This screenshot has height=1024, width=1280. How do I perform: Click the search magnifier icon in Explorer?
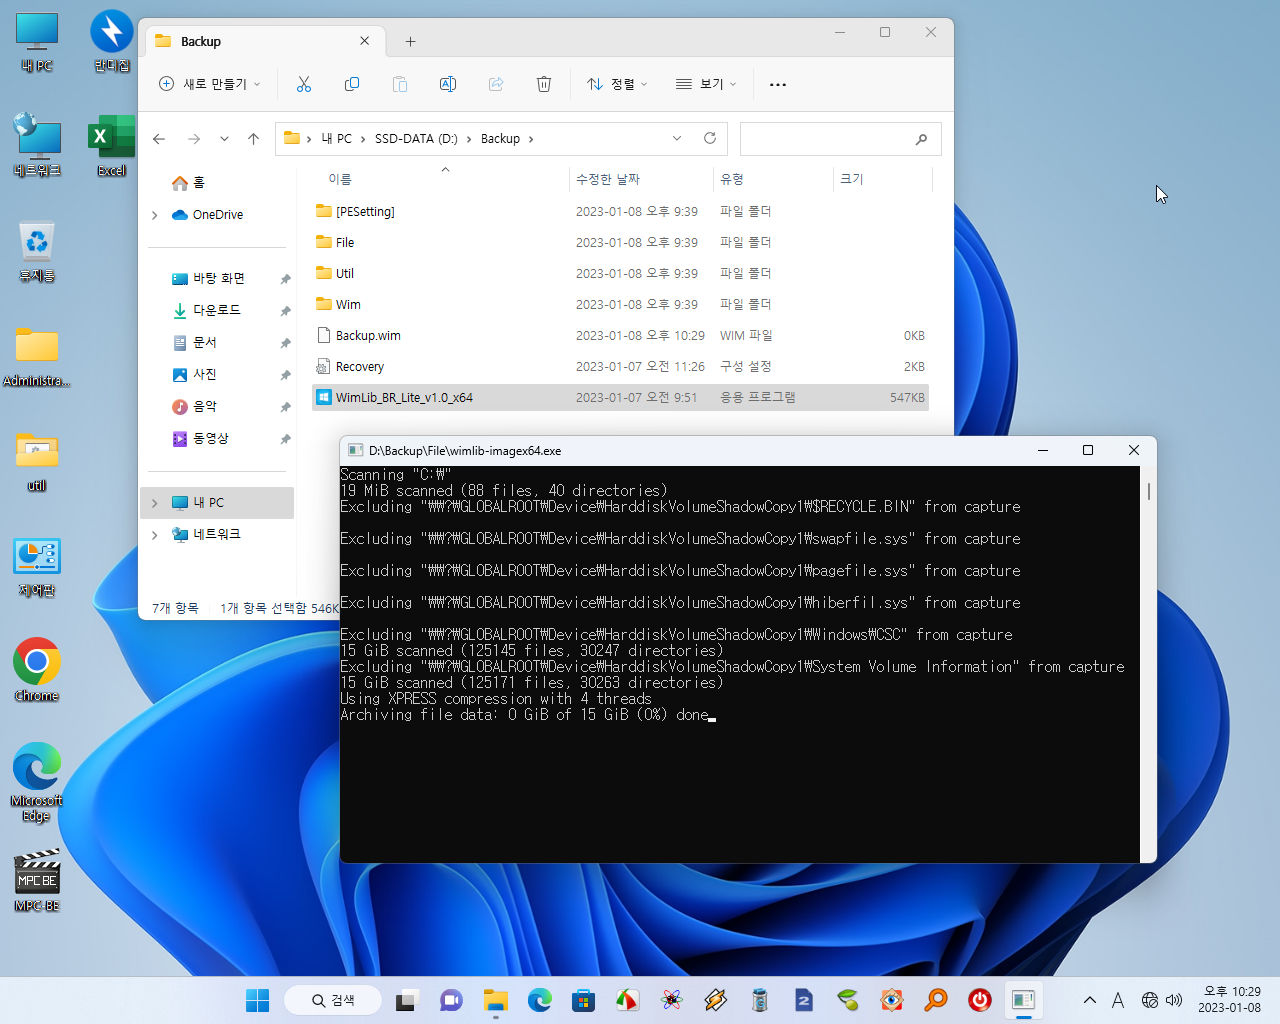click(921, 139)
